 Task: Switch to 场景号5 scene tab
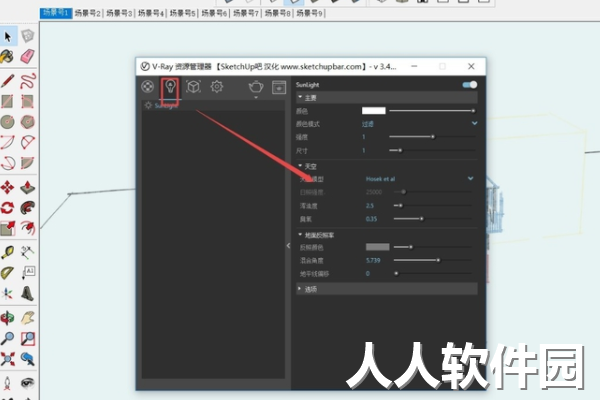[183, 13]
